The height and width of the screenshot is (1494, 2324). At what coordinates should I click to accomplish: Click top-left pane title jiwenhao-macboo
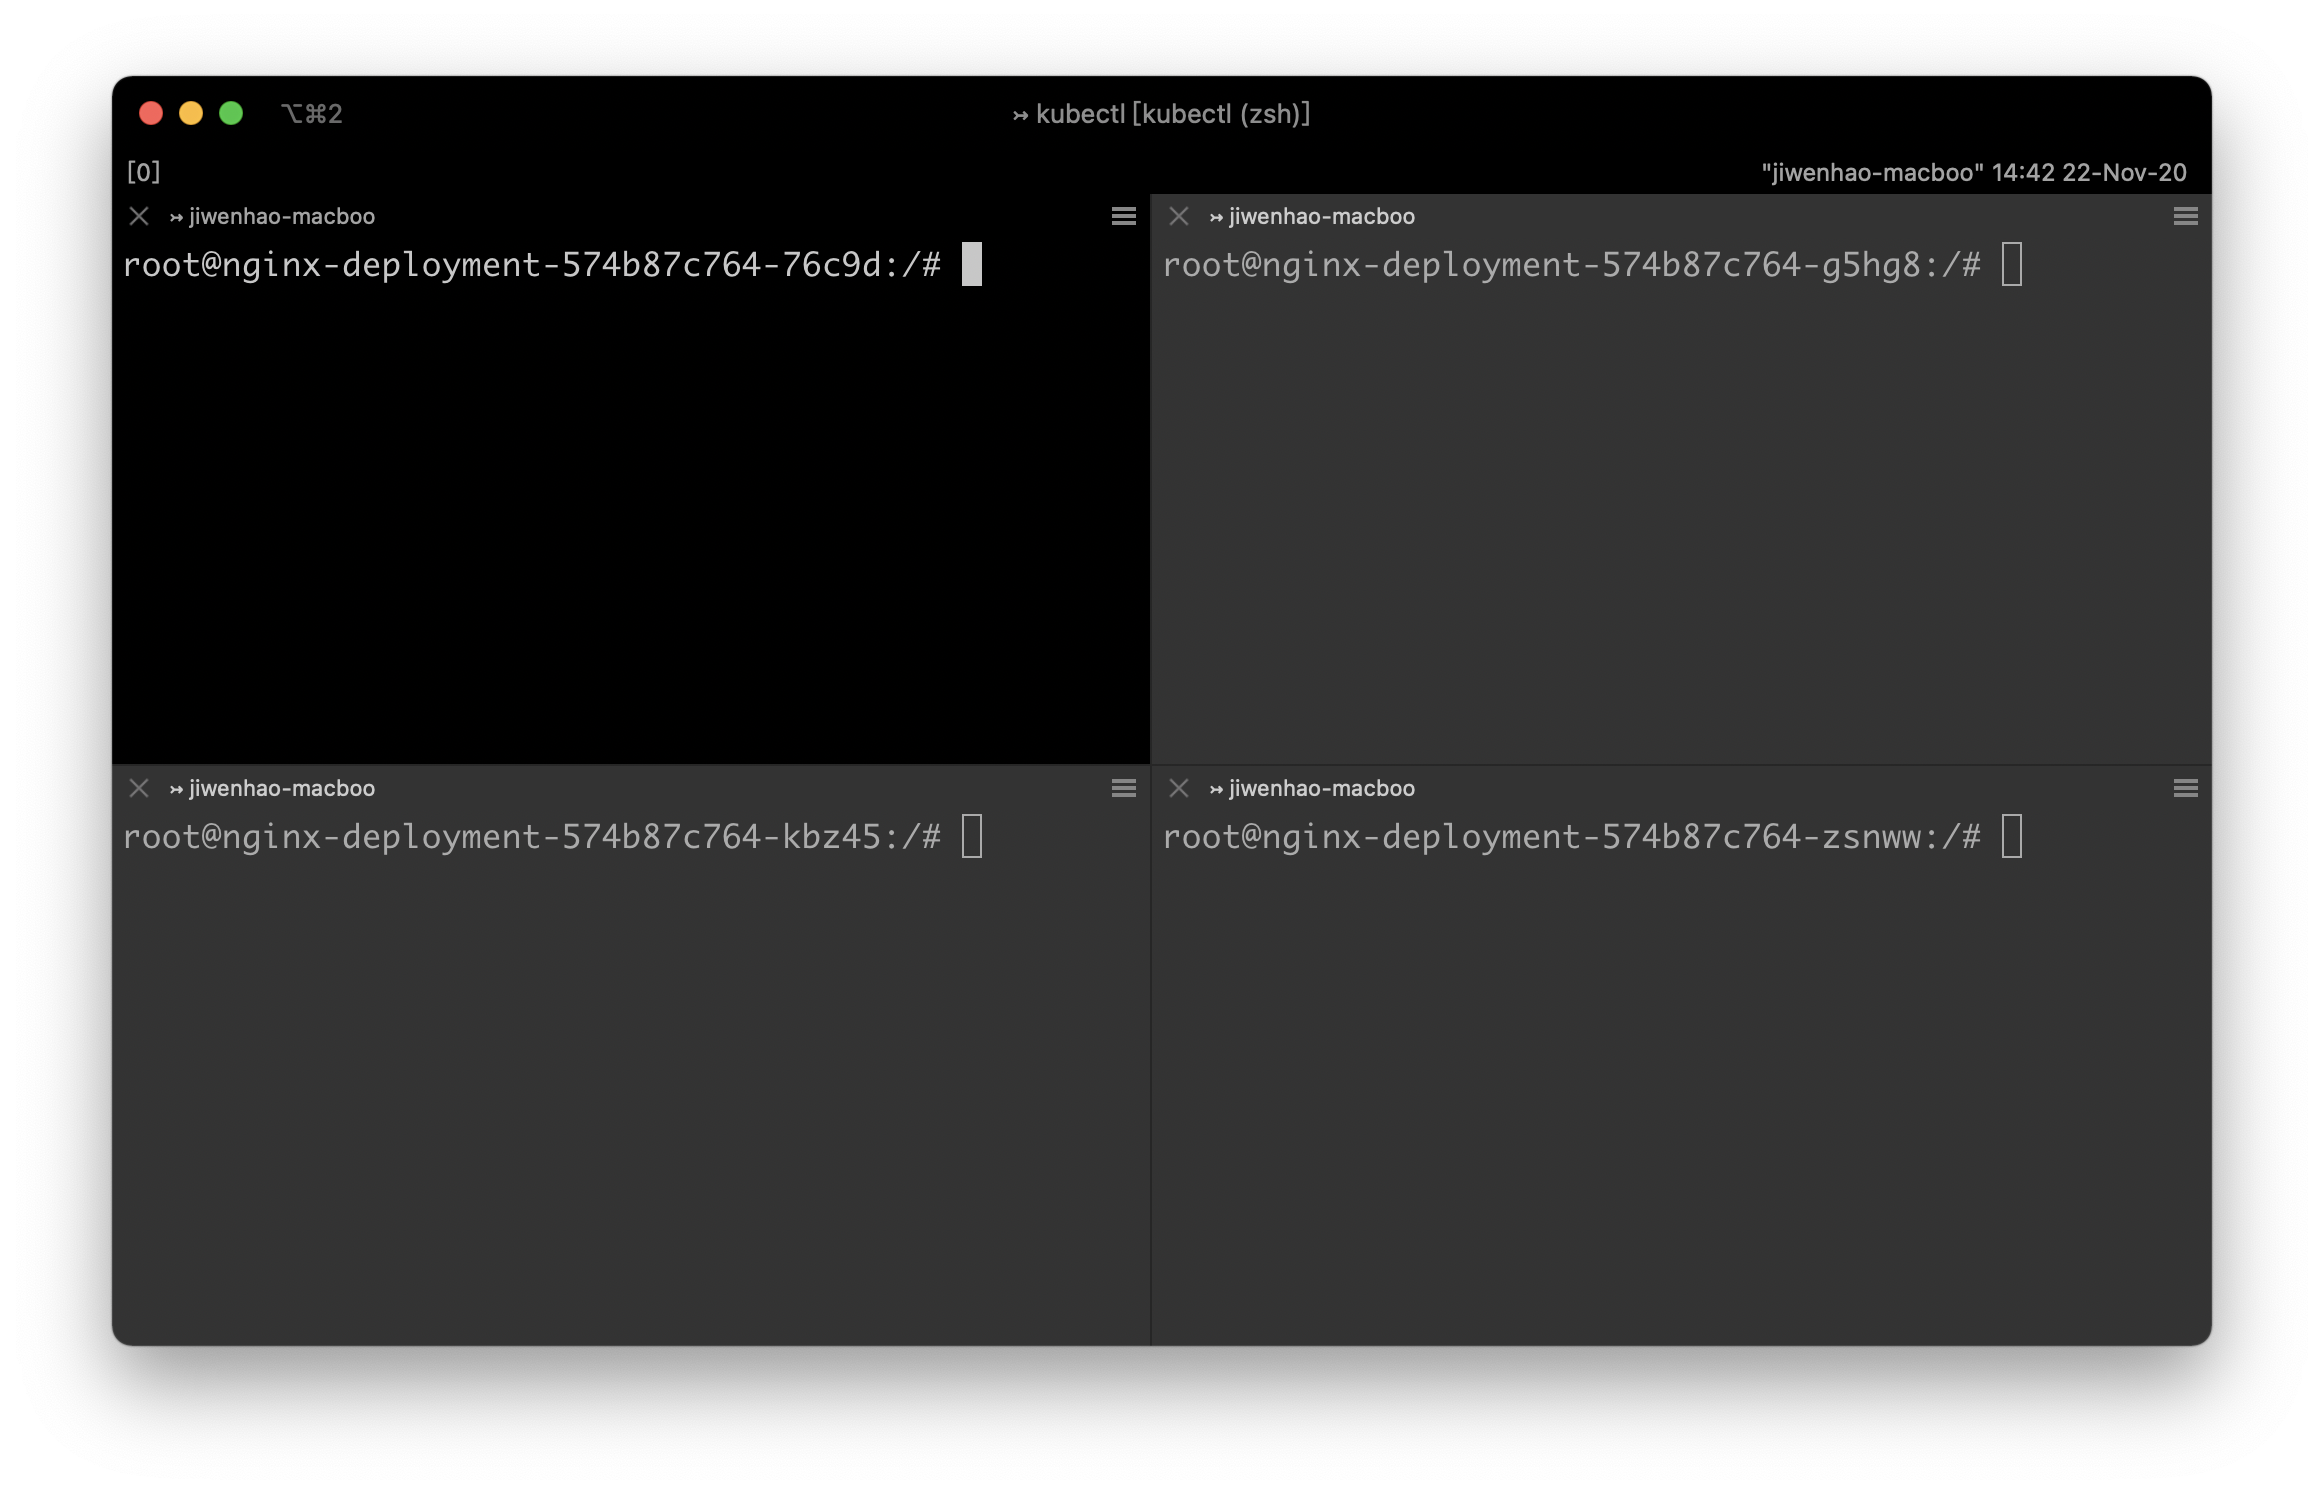(x=281, y=216)
